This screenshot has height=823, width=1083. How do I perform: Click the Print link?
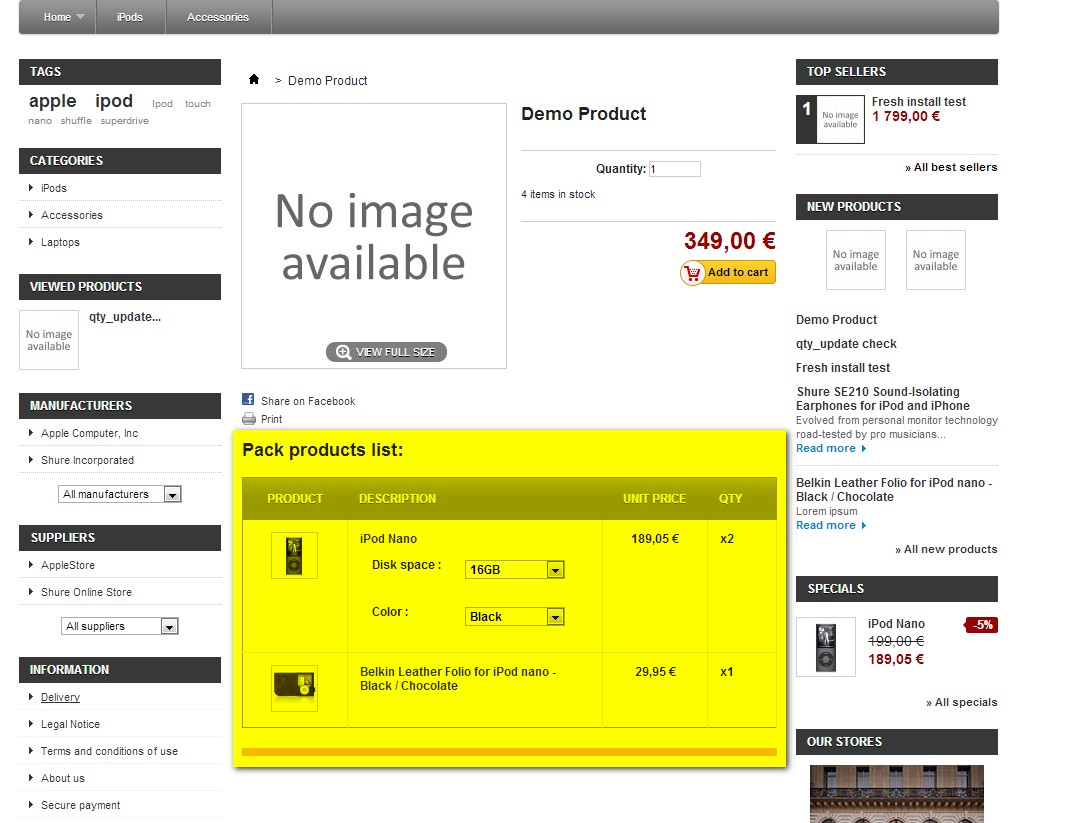pyautogui.click(x=271, y=419)
